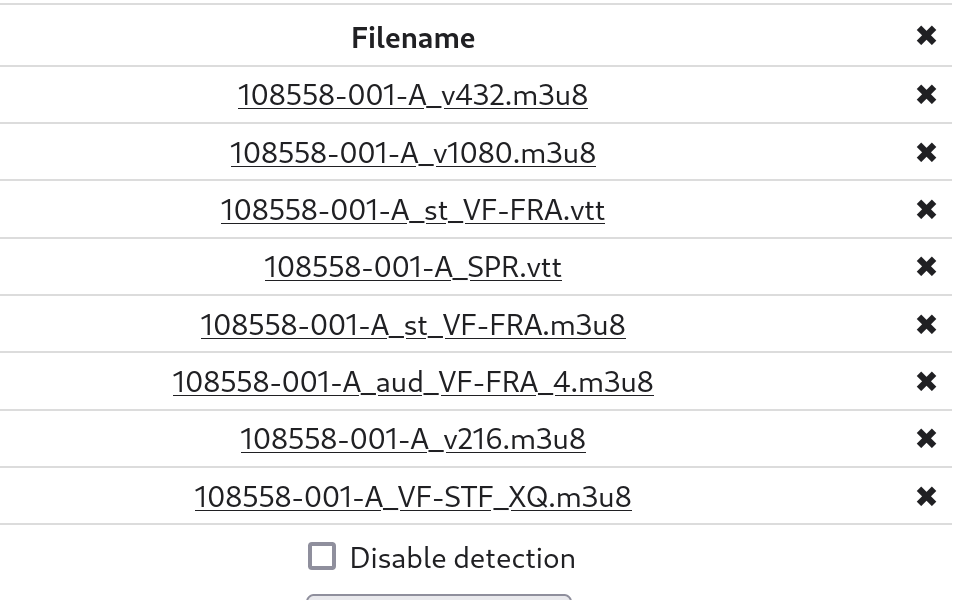Open the 108558-001-A_aud_VF-FRA_4.m3u8 audio link
This screenshot has width=960, height=600.
coord(413,382)
